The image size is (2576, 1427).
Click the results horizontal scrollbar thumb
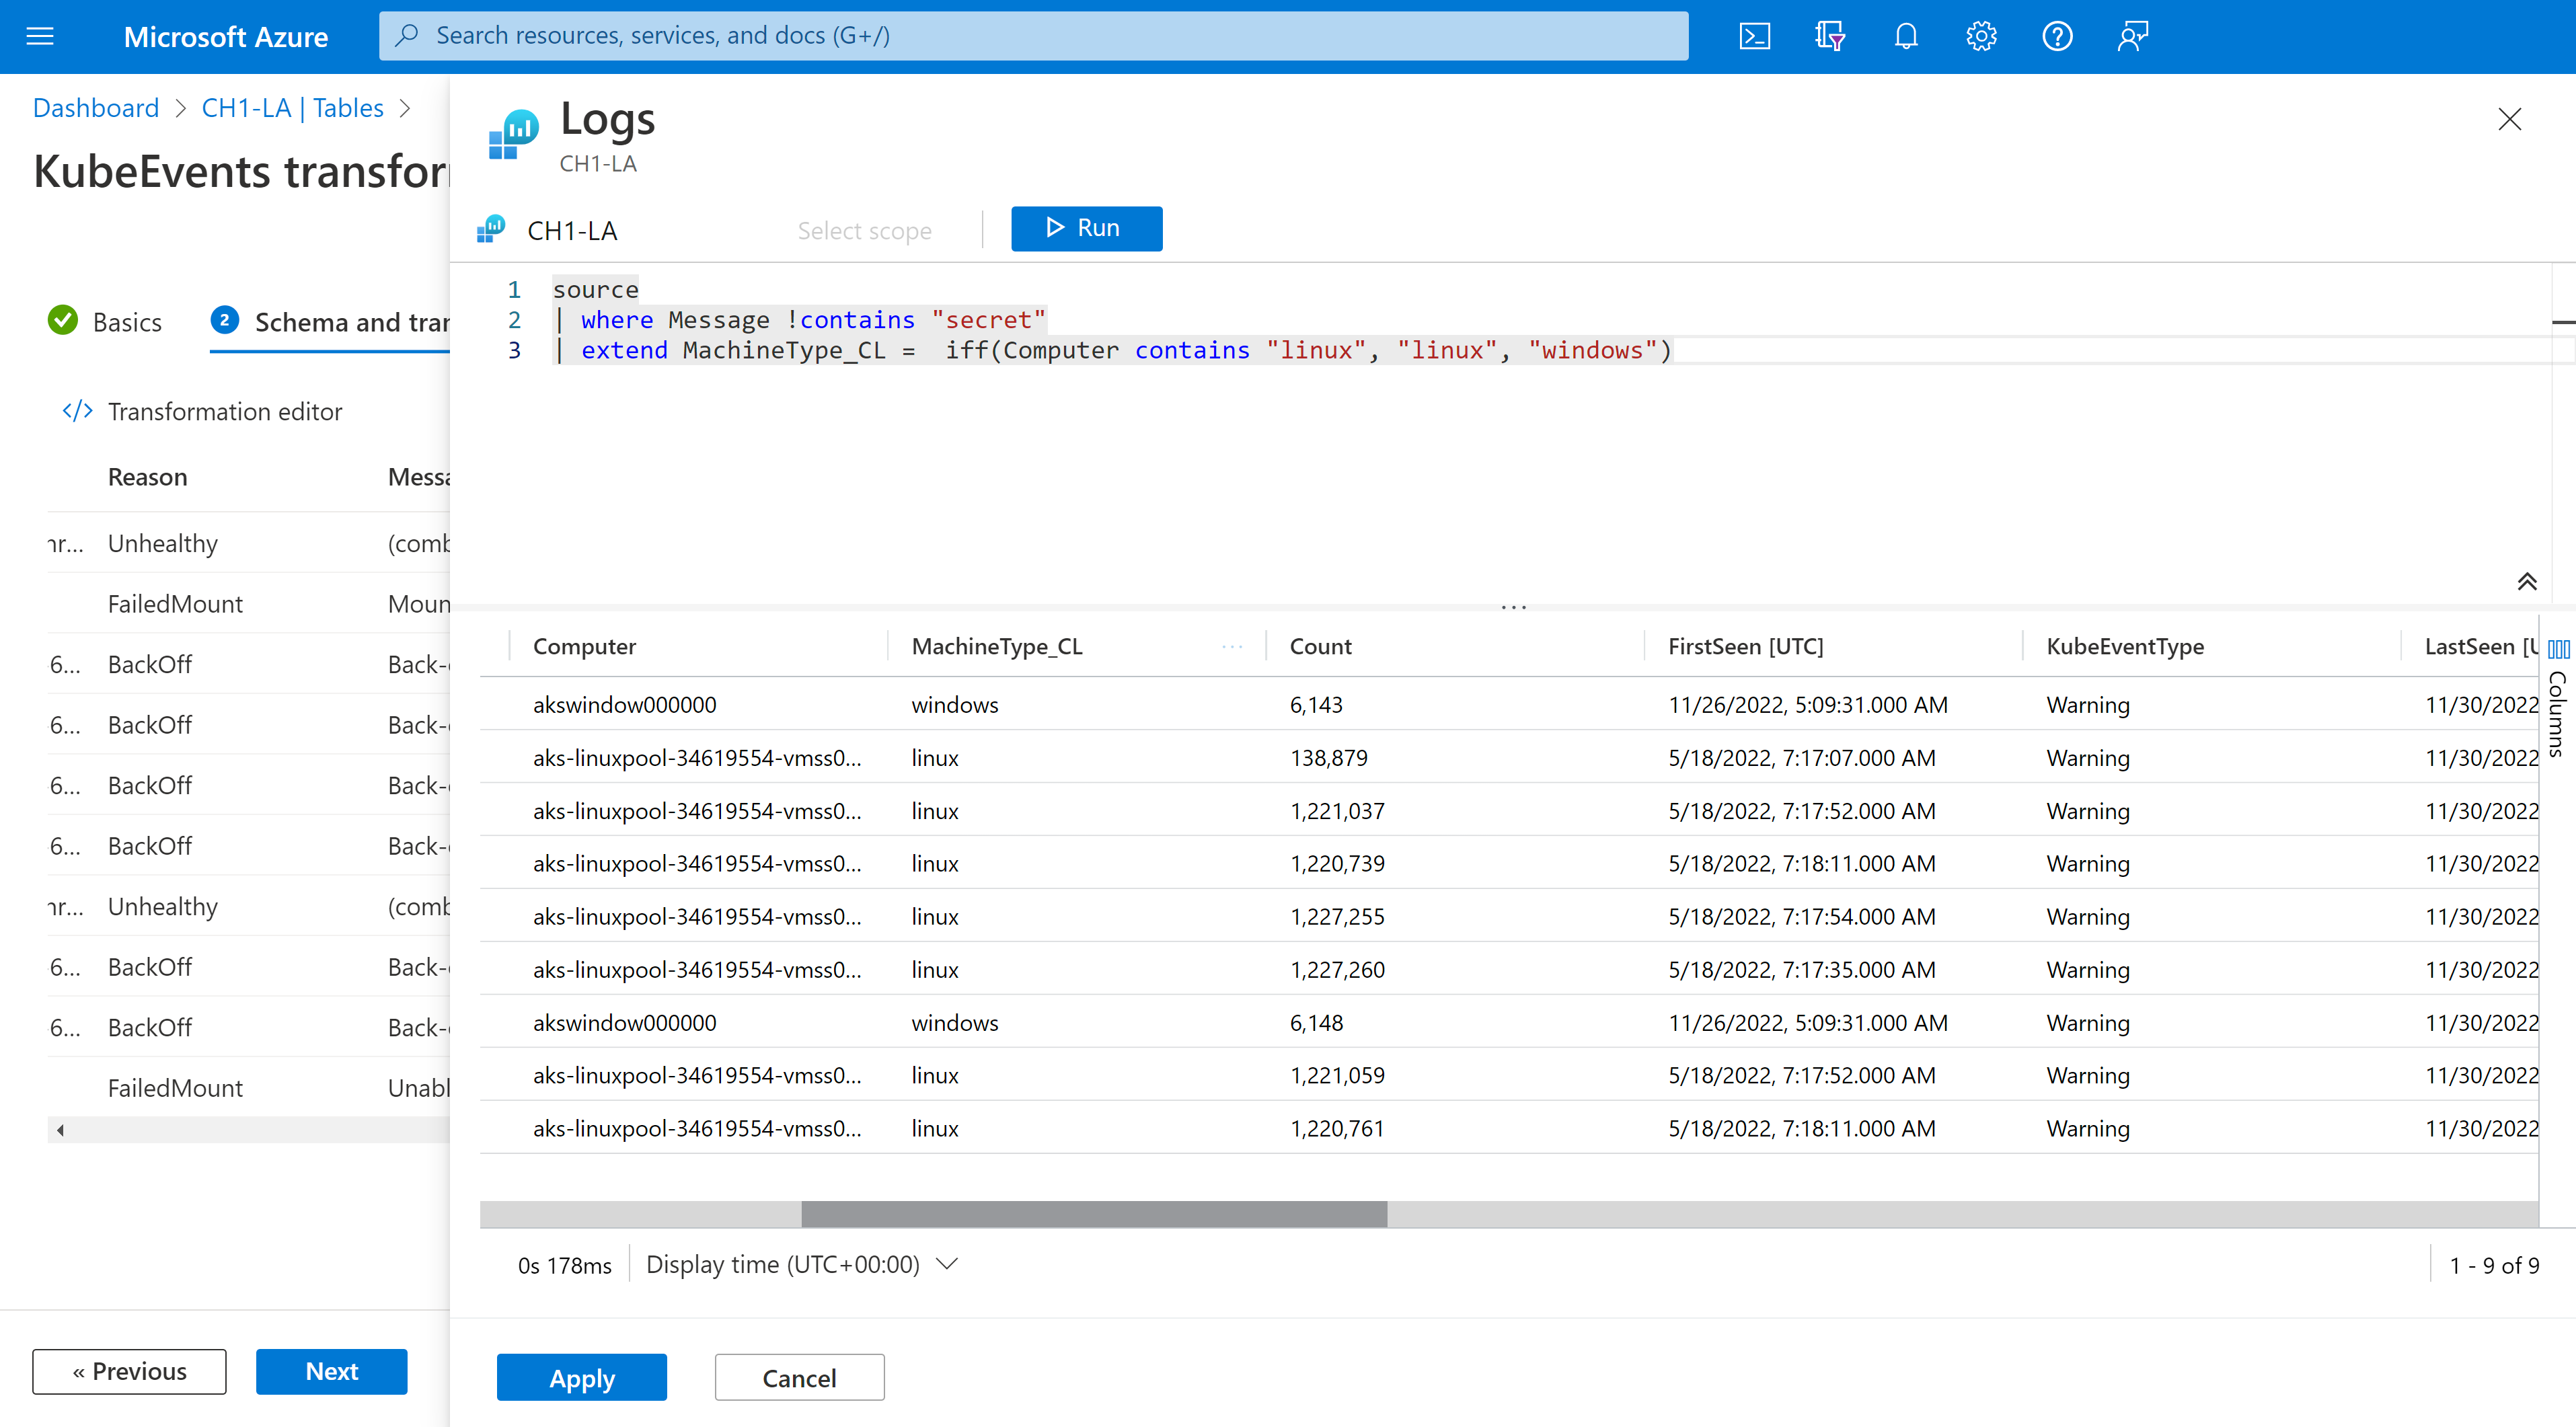(1094, 1214)
